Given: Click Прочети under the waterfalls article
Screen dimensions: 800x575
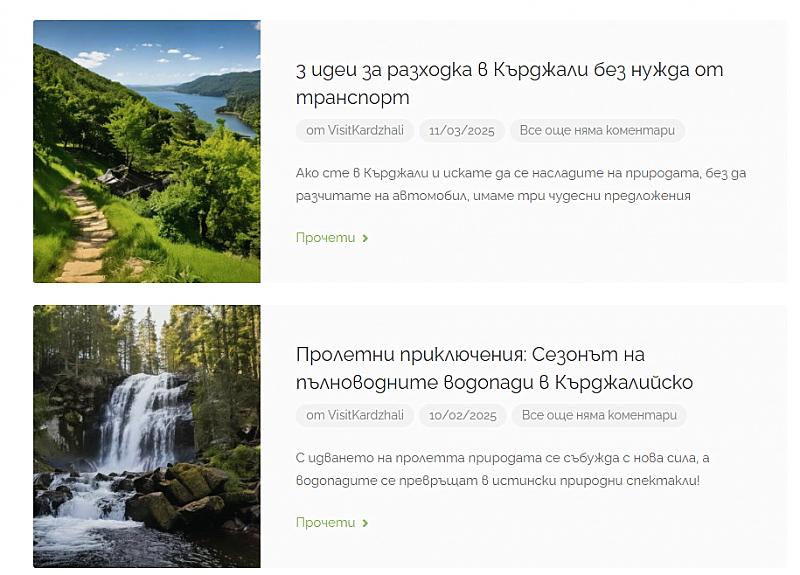Looking at the screenshot, I should (326, 522).
